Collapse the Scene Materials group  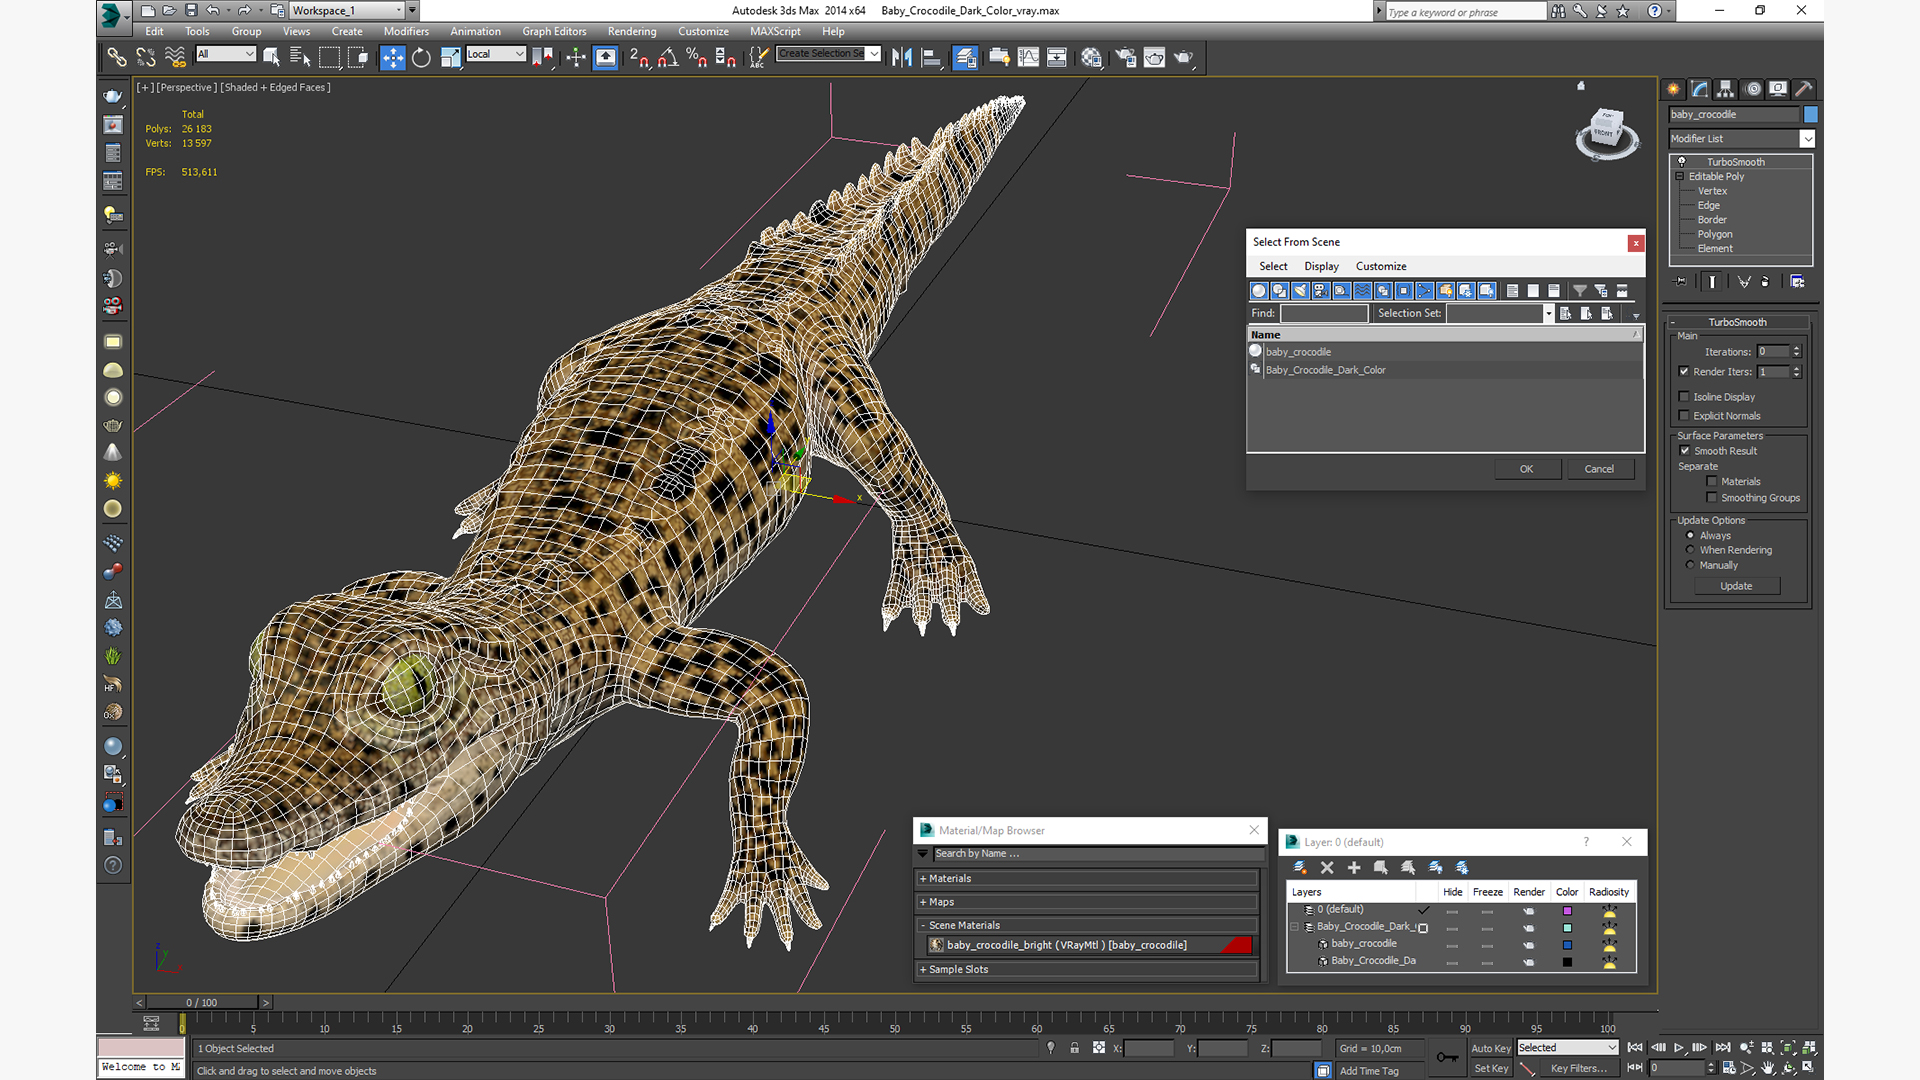(x=1086, y=926)
